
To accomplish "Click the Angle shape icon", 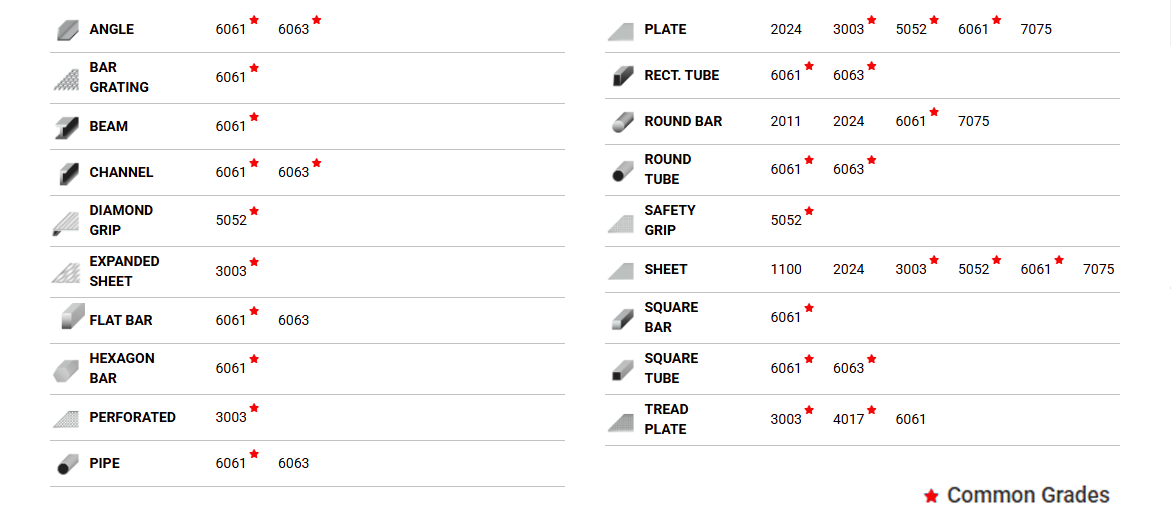I will click(68, 30).
